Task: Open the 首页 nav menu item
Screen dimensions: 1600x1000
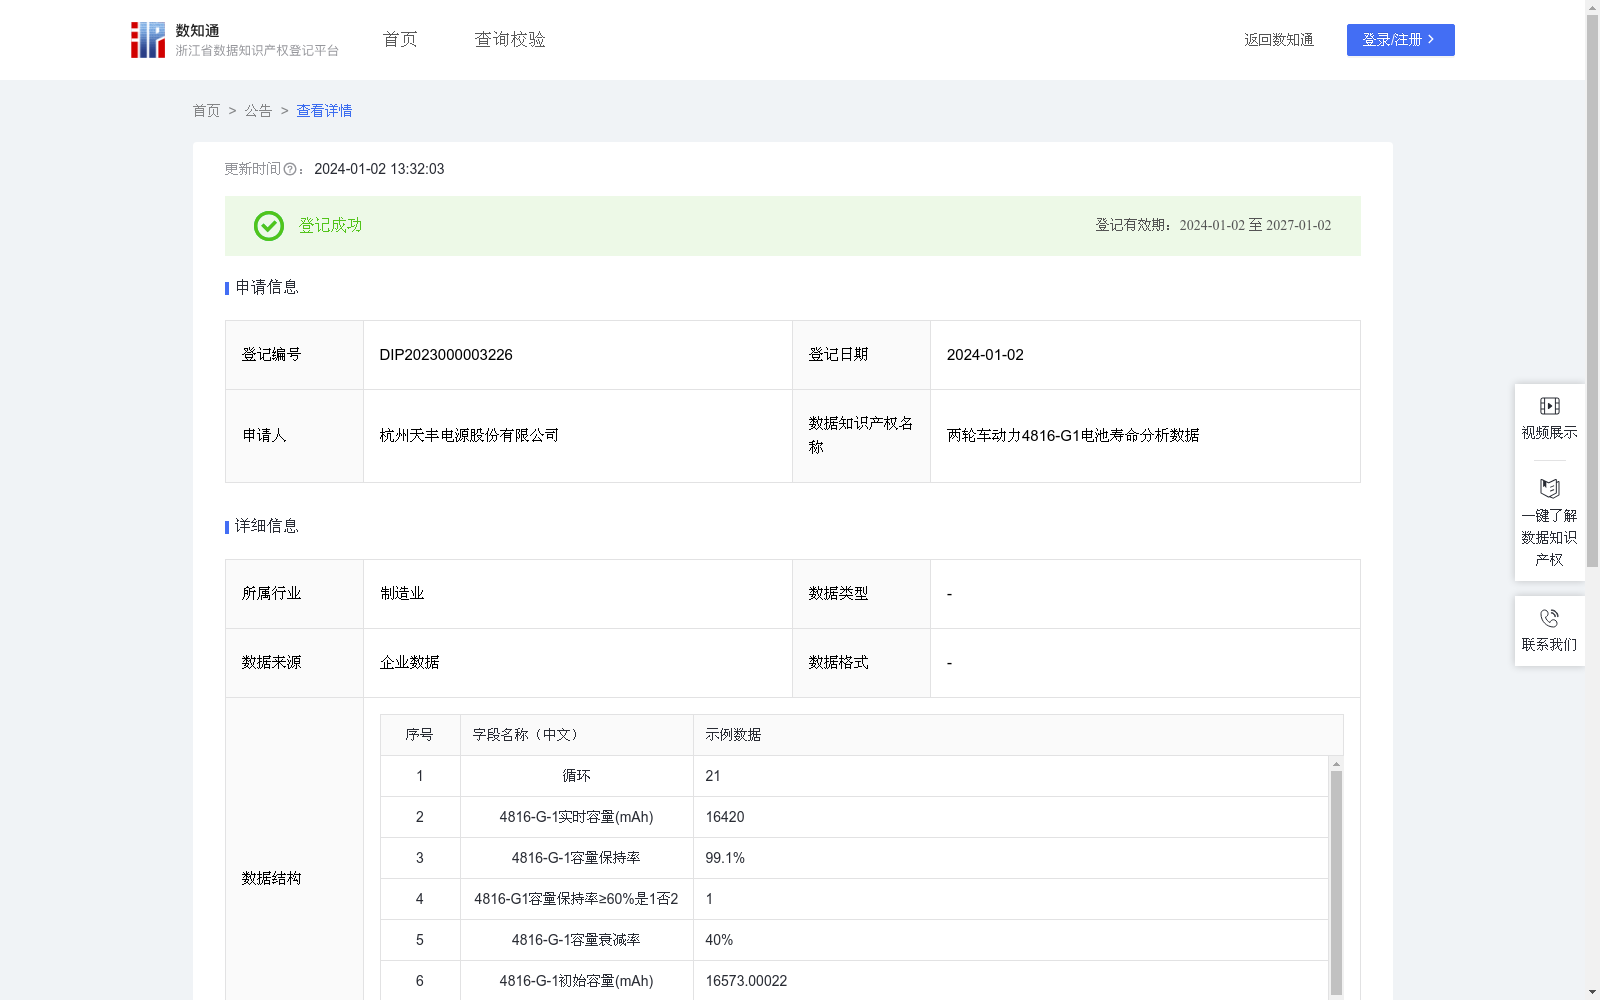Action: click(x=400, y=40)
